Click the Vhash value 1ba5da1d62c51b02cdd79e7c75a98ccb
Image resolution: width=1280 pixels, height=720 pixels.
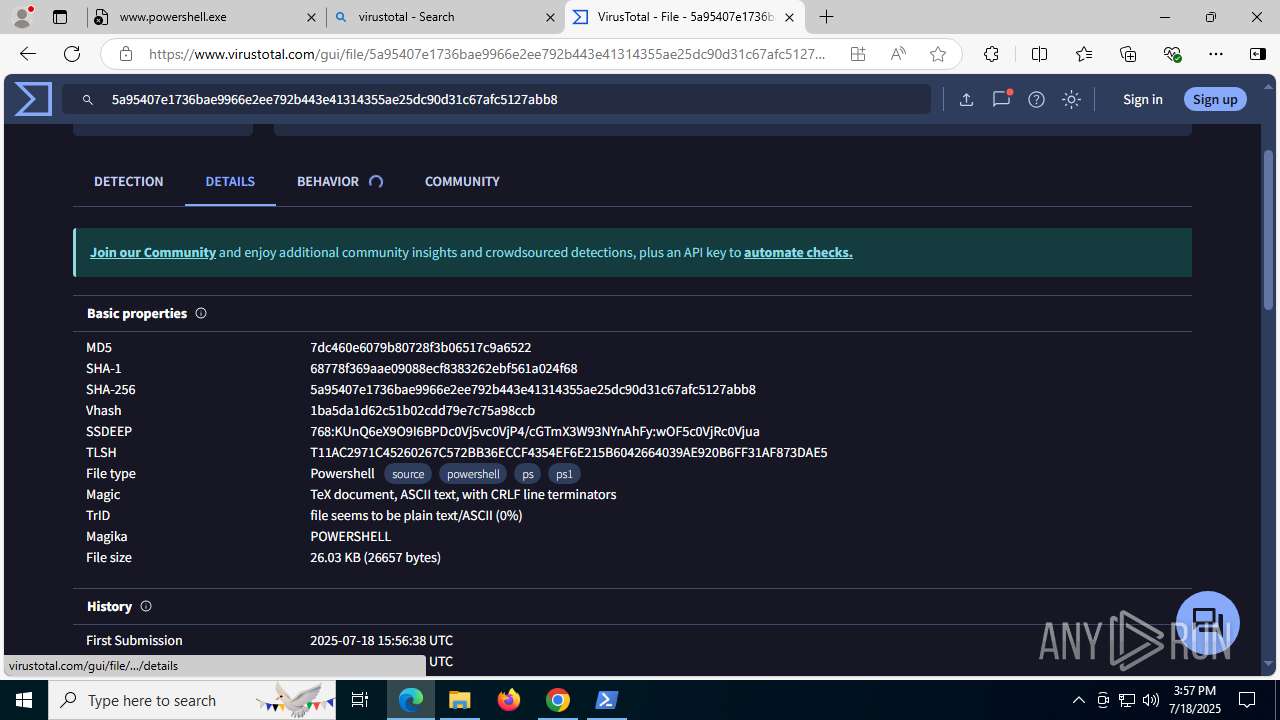point(422,410)
